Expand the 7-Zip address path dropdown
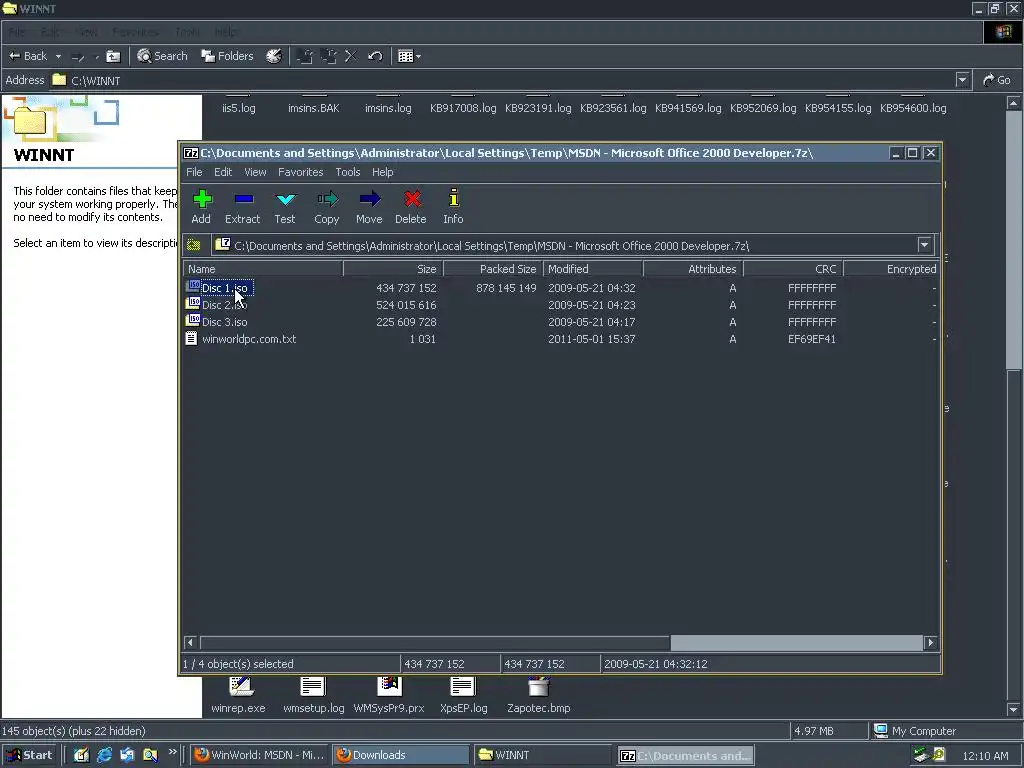1024x768 pixels. [x=924, y=246]
